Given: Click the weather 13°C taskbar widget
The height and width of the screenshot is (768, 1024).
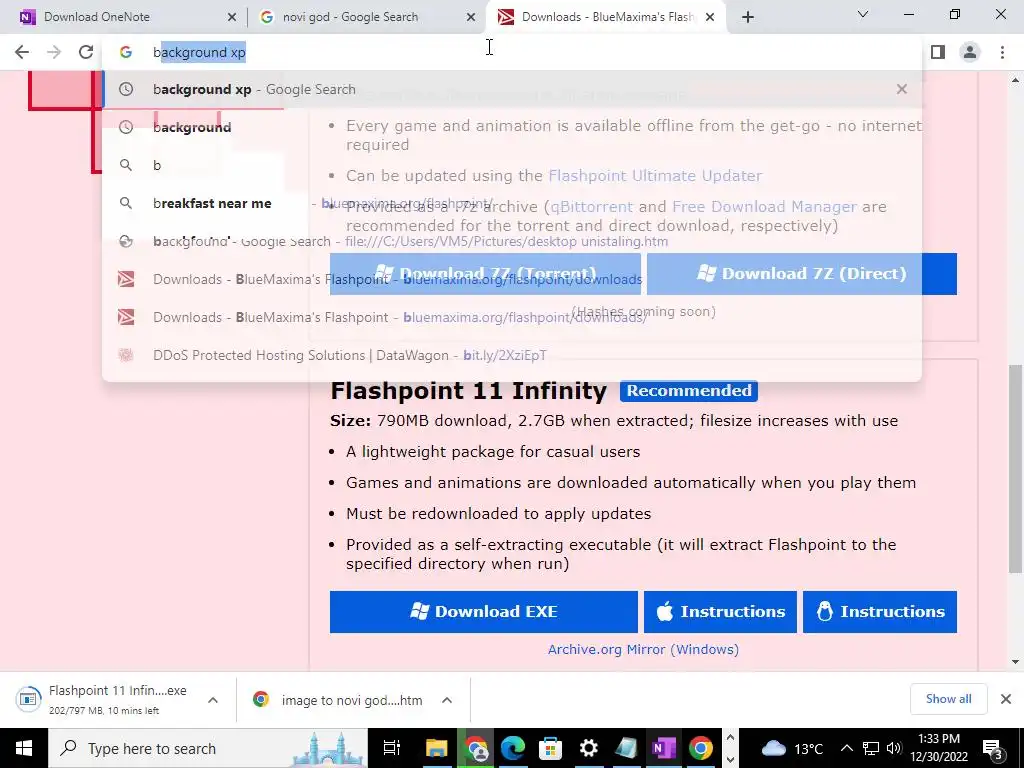Looking at the screenshot, I should 792,748.
